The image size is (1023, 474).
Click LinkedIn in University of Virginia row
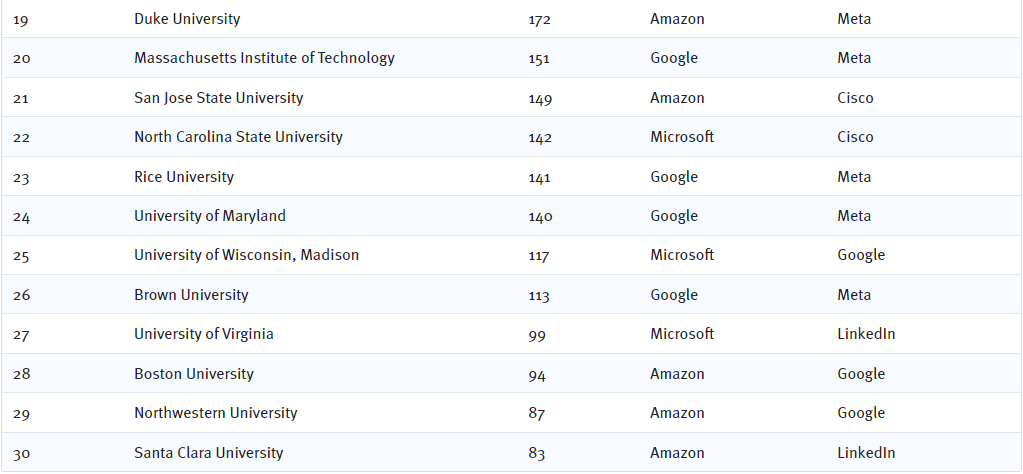coord(866,334)
